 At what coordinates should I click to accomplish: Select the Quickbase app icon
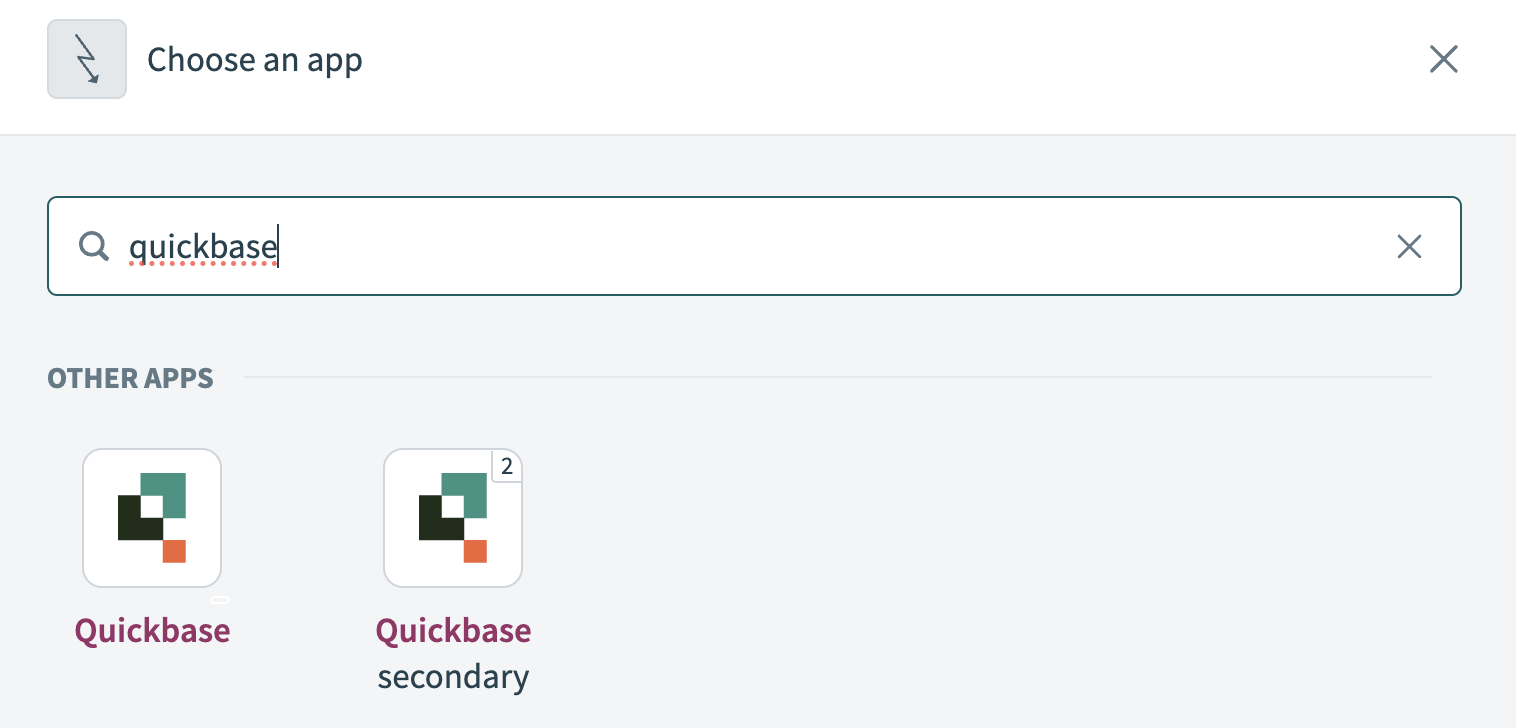[152, 517]
